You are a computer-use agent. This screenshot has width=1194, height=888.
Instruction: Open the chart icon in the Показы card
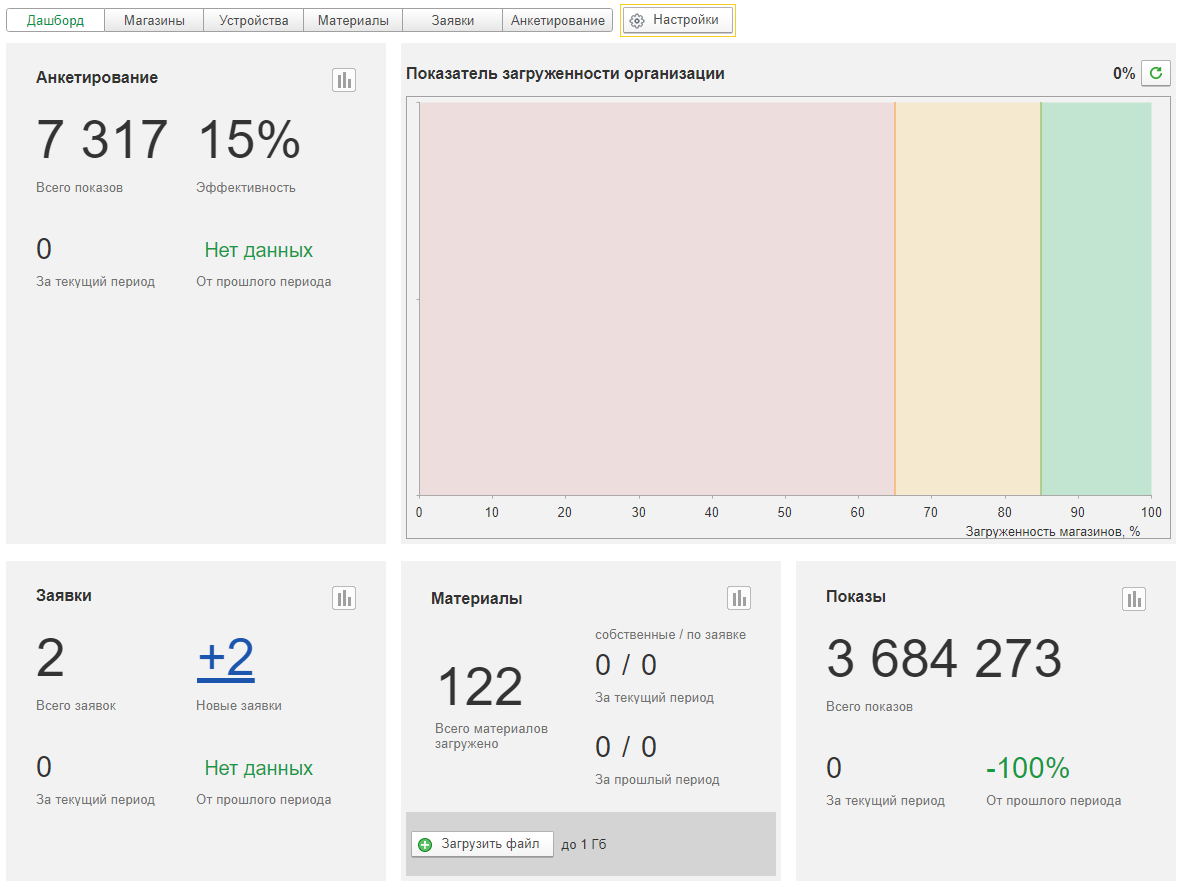coord(1134,599)
